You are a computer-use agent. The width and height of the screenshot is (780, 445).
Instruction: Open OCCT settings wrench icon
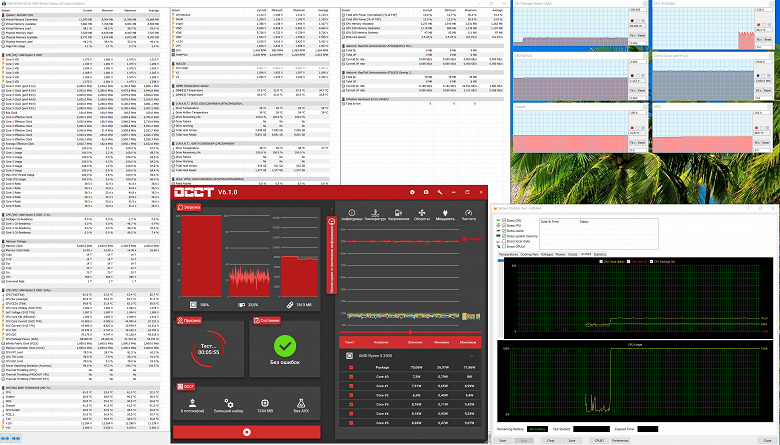440,190
